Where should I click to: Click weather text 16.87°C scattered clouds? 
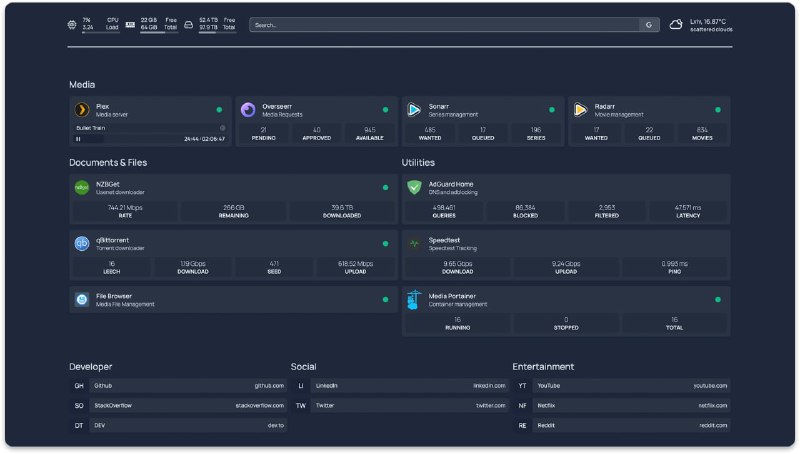711,25
